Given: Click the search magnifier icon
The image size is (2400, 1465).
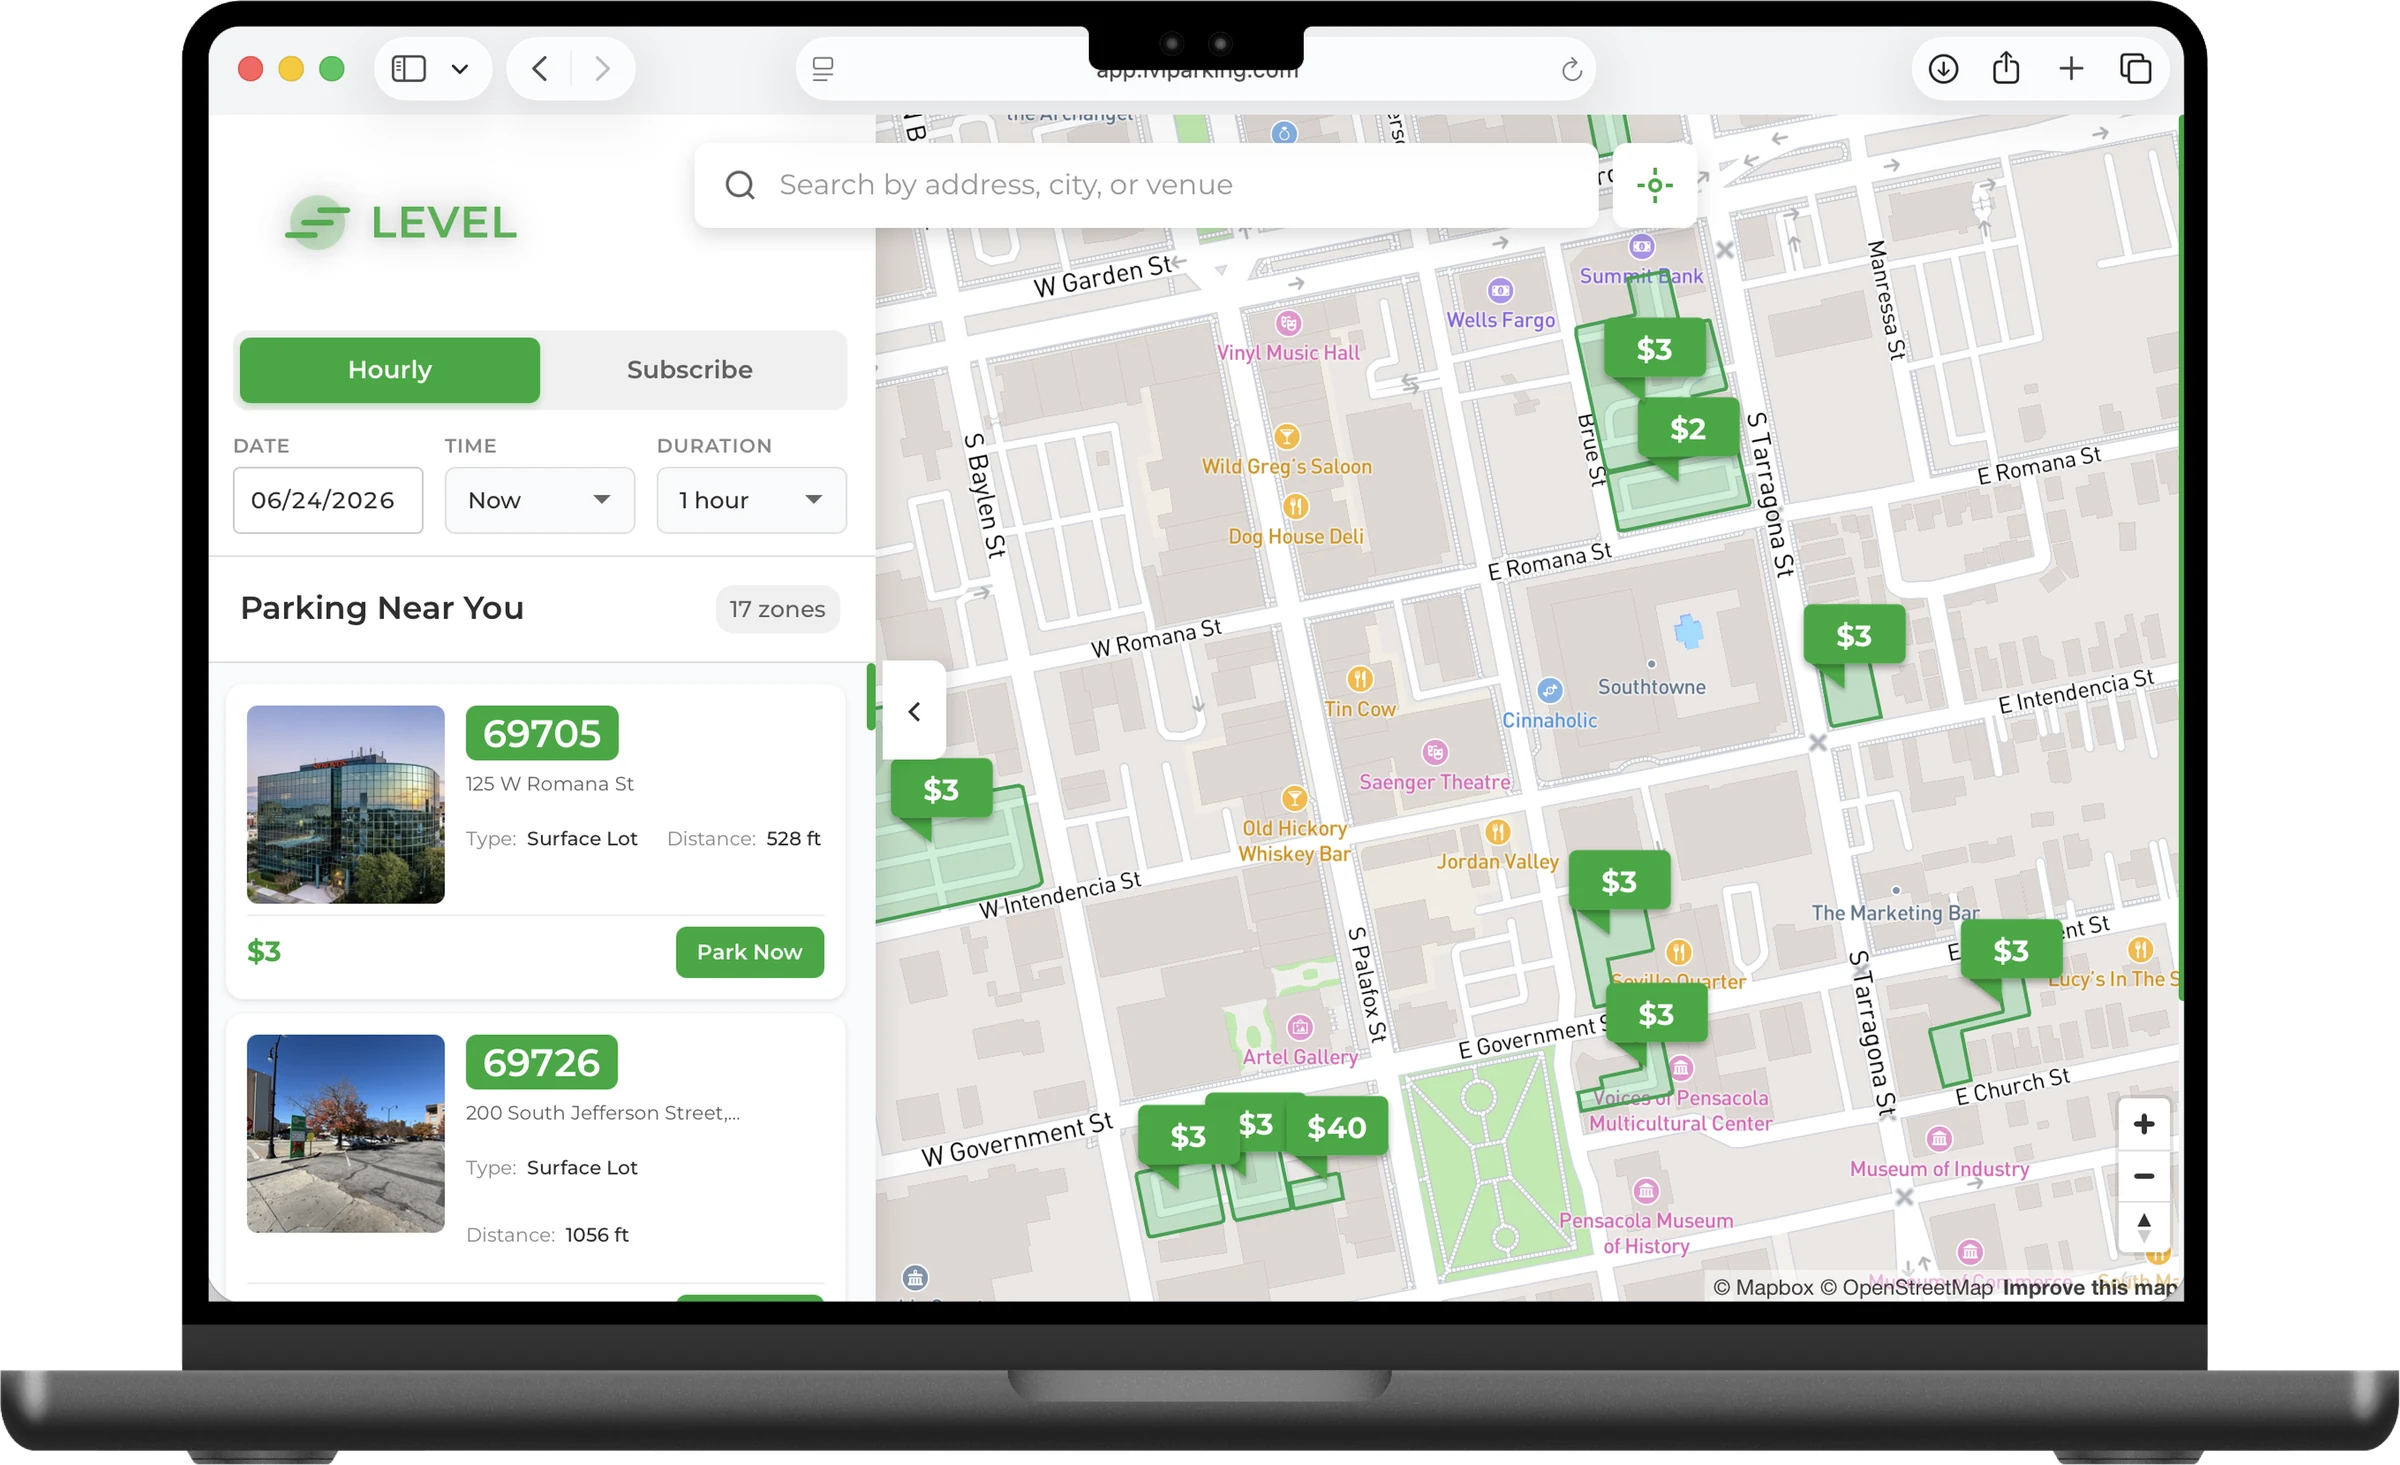Looking at the screenshot, I should coord(740,185).
